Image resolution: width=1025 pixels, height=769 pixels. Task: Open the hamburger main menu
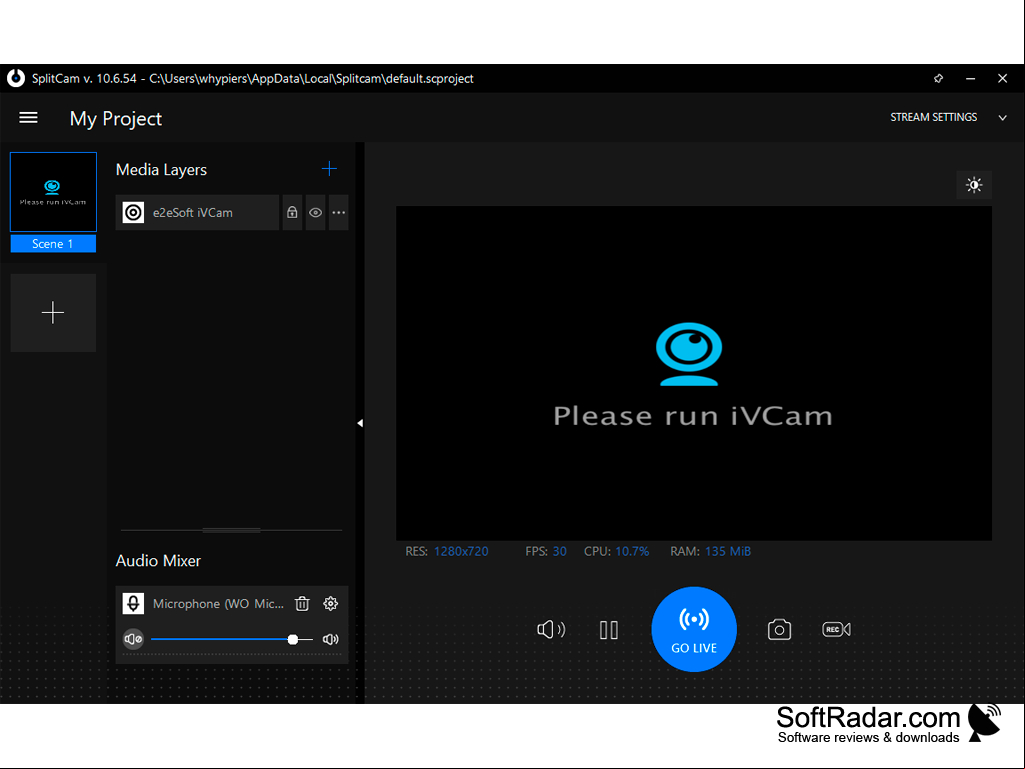click(x=28, y=118)
